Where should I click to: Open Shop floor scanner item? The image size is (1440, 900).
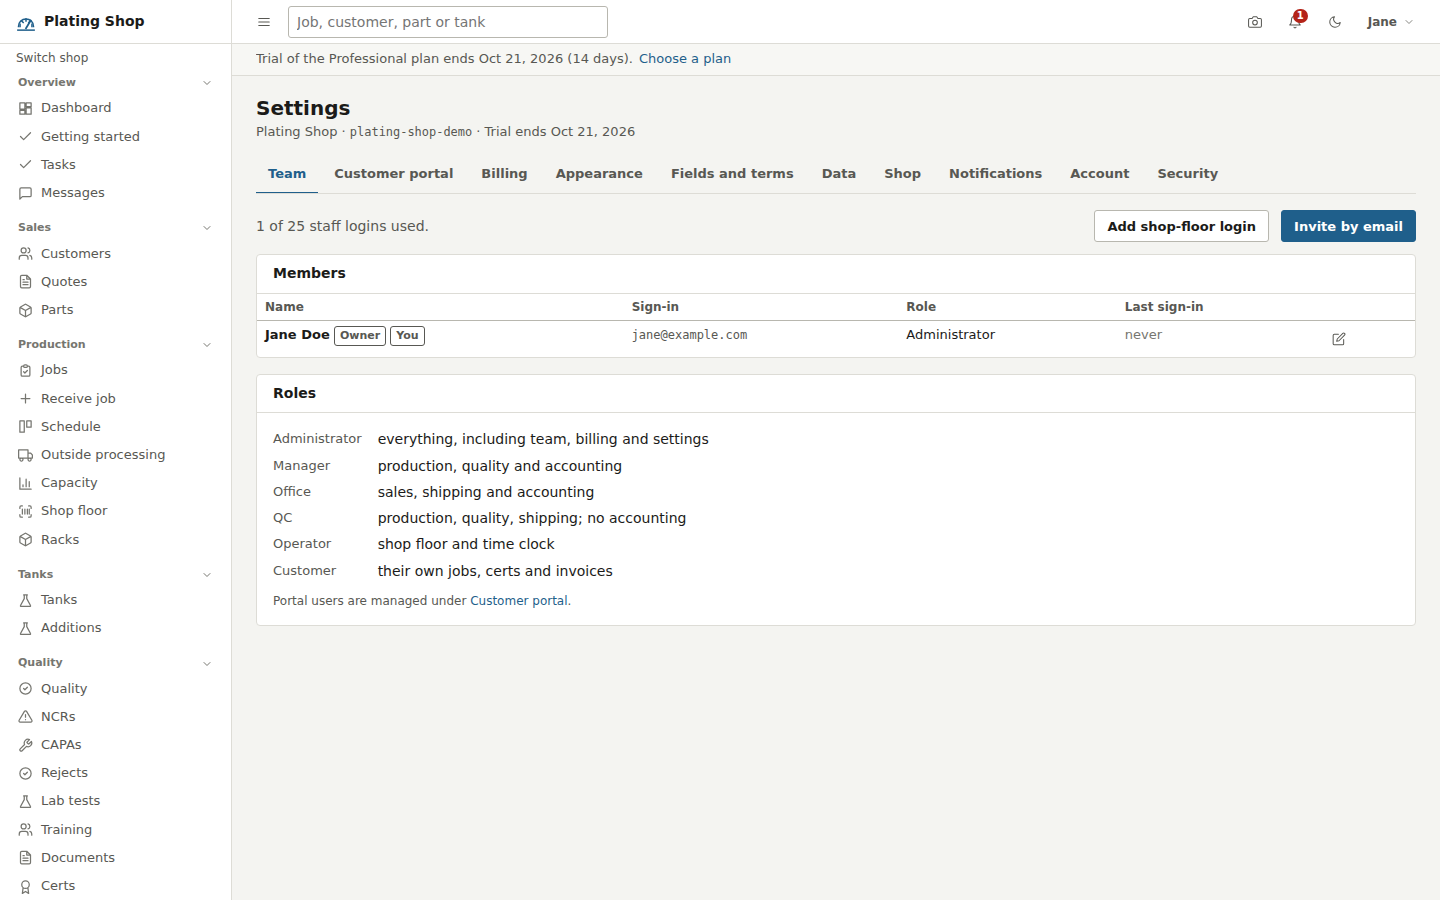point(116,511)
